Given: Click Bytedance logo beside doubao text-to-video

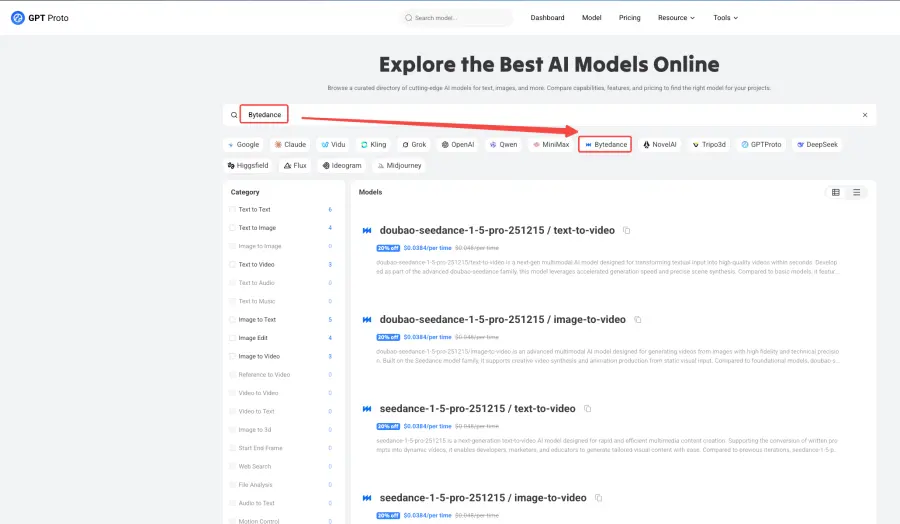Looking at the screenshot, I should (367, 231).
